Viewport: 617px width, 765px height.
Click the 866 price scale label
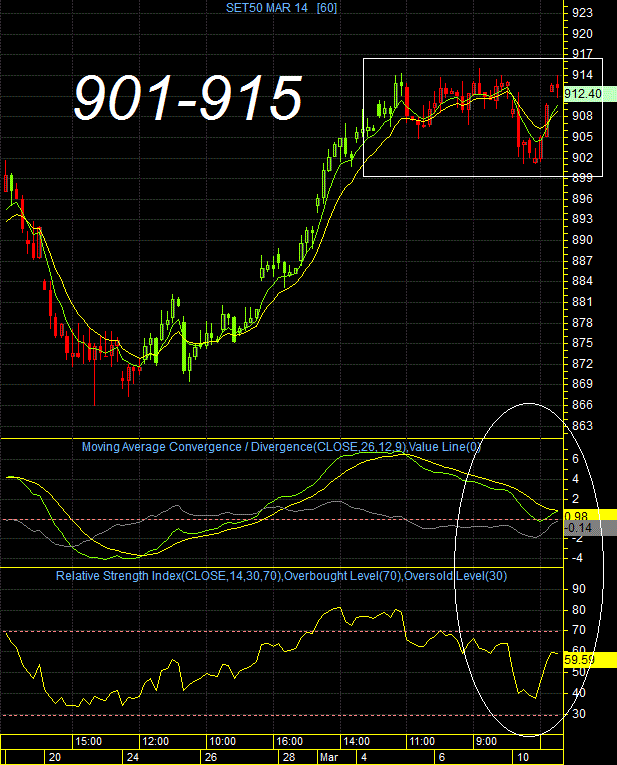582,404
